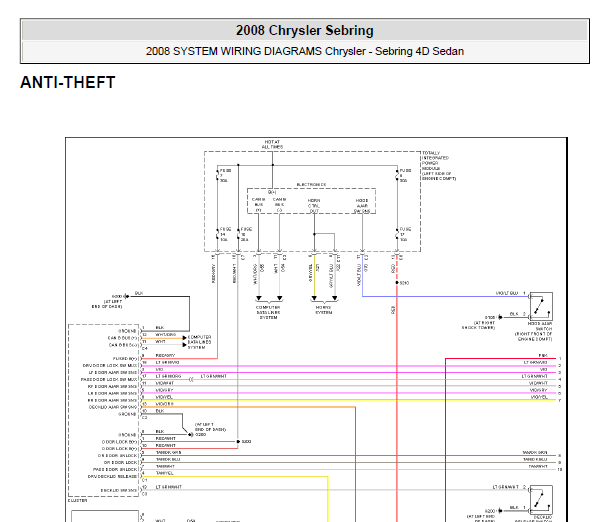
Task: Click the '(AT RIGHT SHOCK TOWER)' ground note
Action: click(478, 325)
